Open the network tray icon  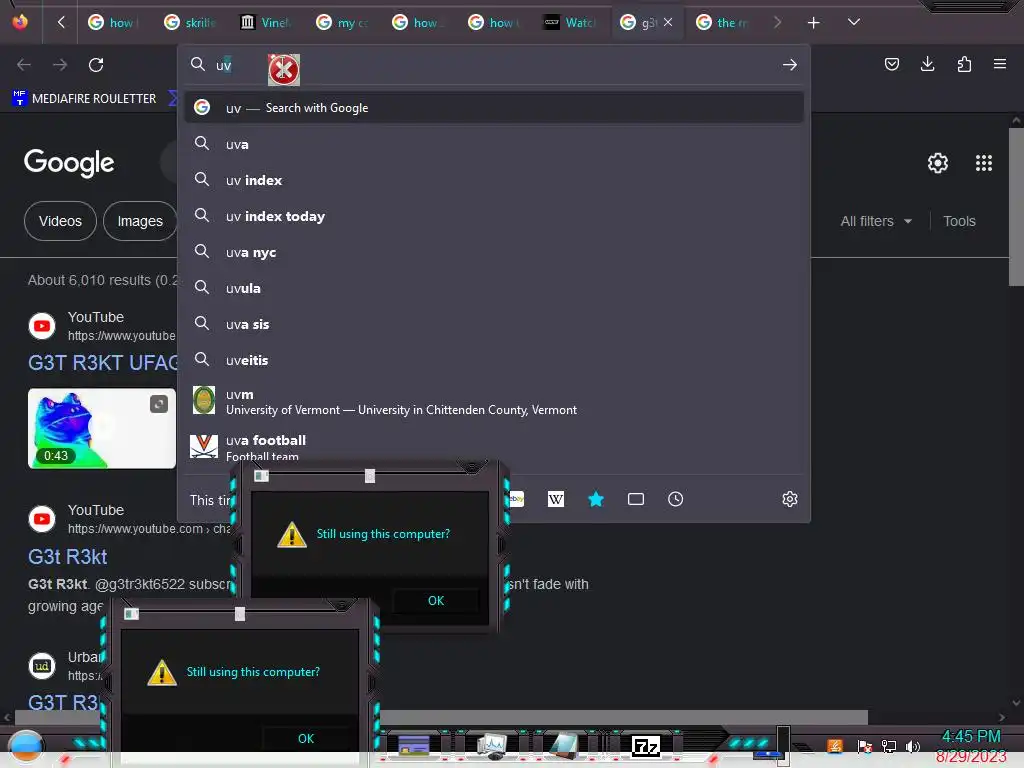(x=888, y=746)
